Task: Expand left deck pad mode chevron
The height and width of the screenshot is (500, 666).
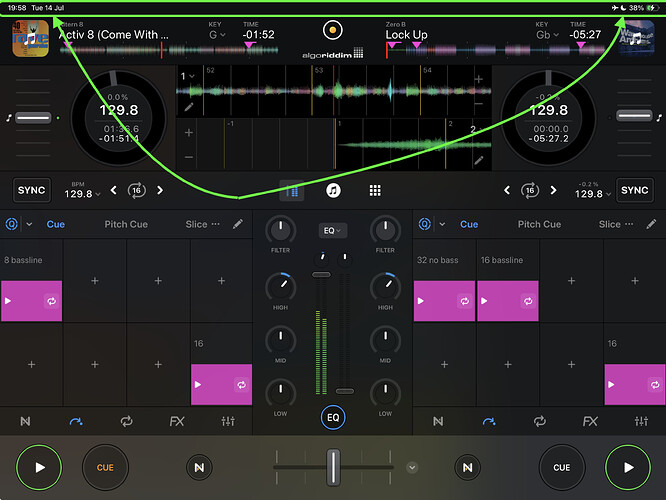Action: point(29,224)
